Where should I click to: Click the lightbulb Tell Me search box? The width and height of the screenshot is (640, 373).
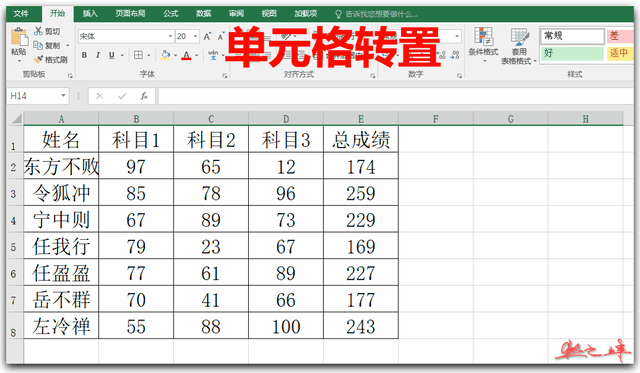[376, 14]
